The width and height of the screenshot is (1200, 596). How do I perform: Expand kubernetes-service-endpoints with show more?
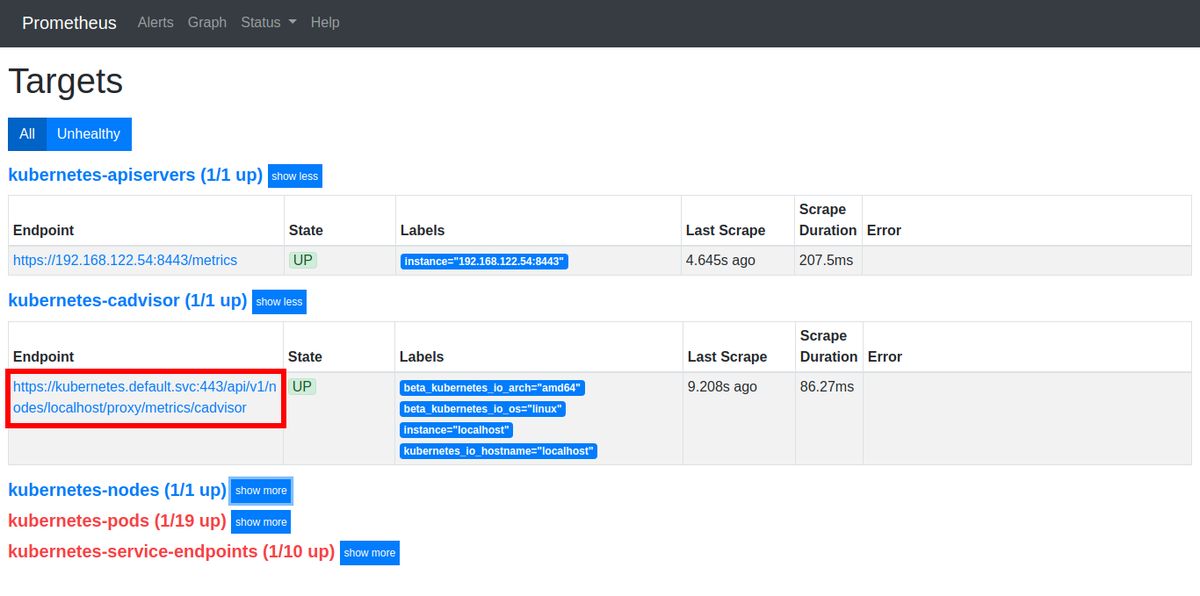coord(369,553)
